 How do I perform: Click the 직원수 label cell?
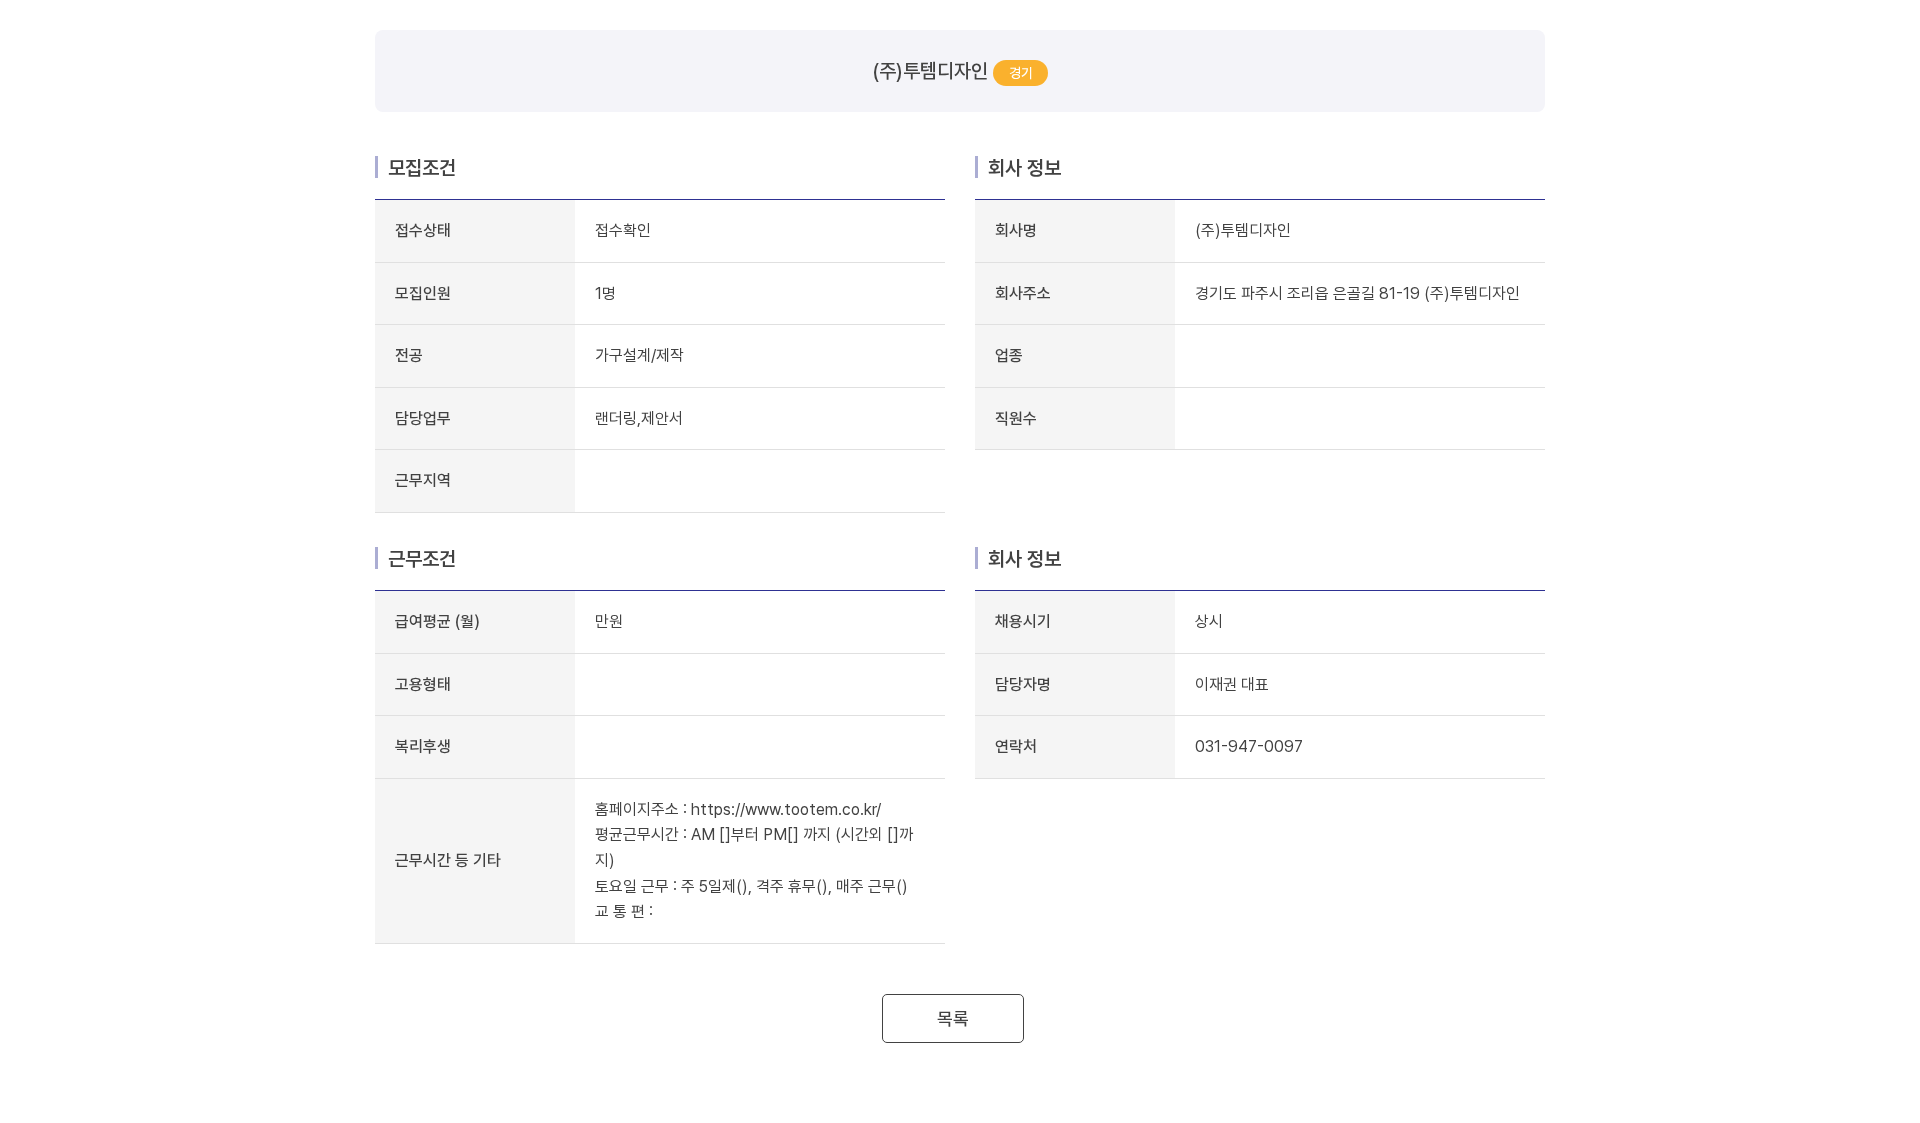pyautogui.click(x=1075, y=419)
